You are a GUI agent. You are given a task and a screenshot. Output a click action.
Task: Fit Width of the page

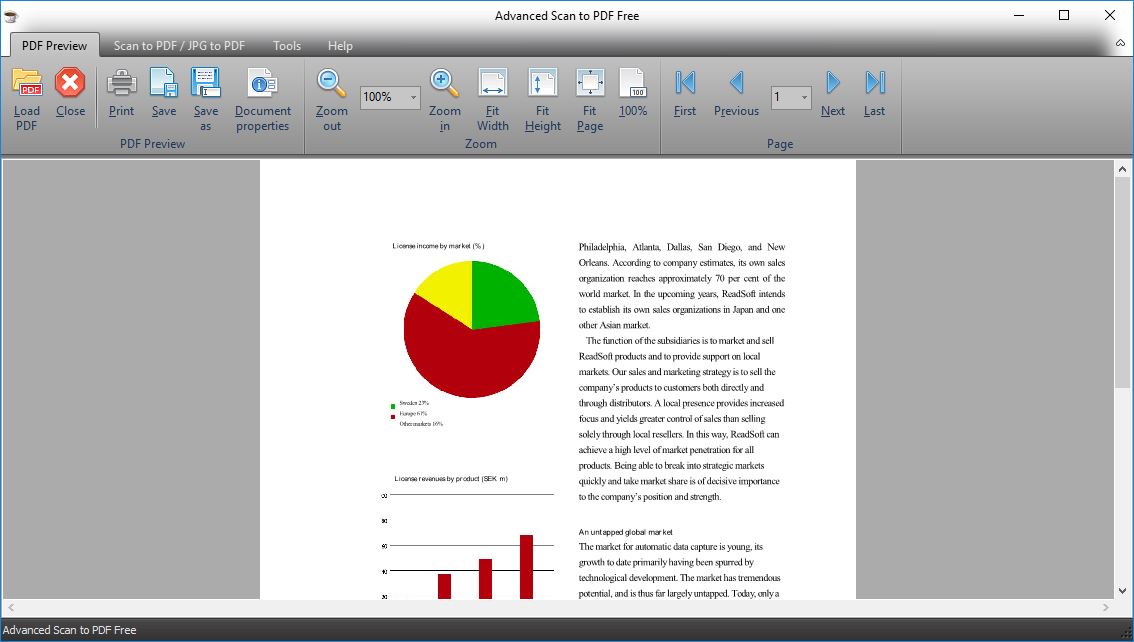point(493,82)
